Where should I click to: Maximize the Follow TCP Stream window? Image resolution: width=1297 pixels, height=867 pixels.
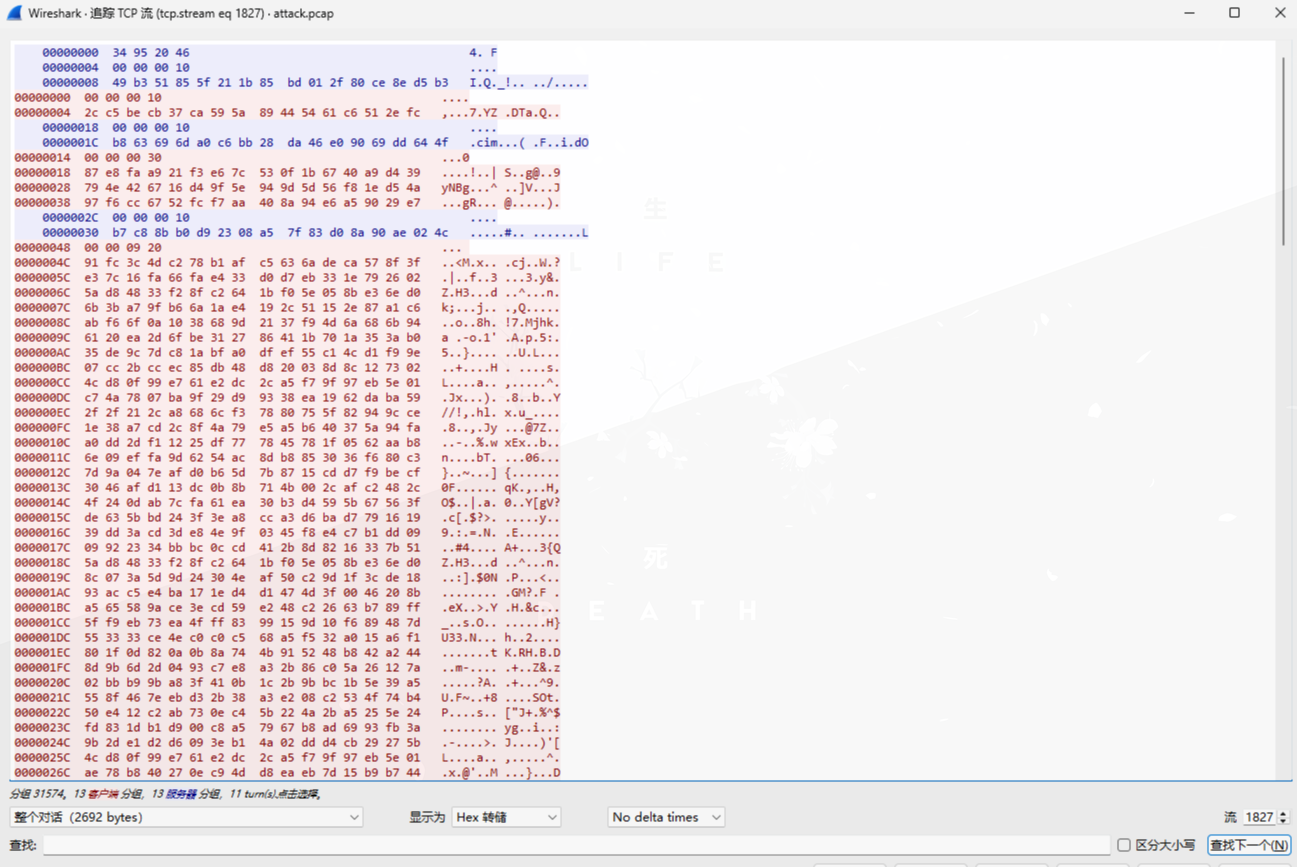coord(1234,13)
